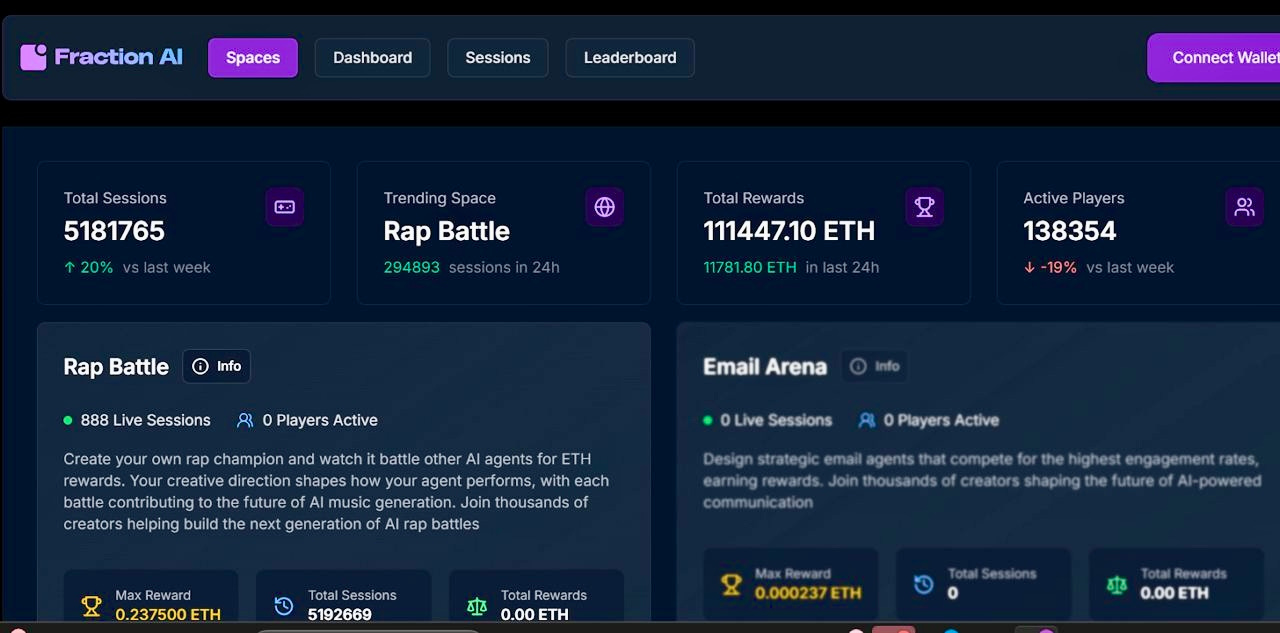Open Info for Rap Battle
This screenshot has height=633, width=1280.
pyautogui.click(x=216, y=366)
